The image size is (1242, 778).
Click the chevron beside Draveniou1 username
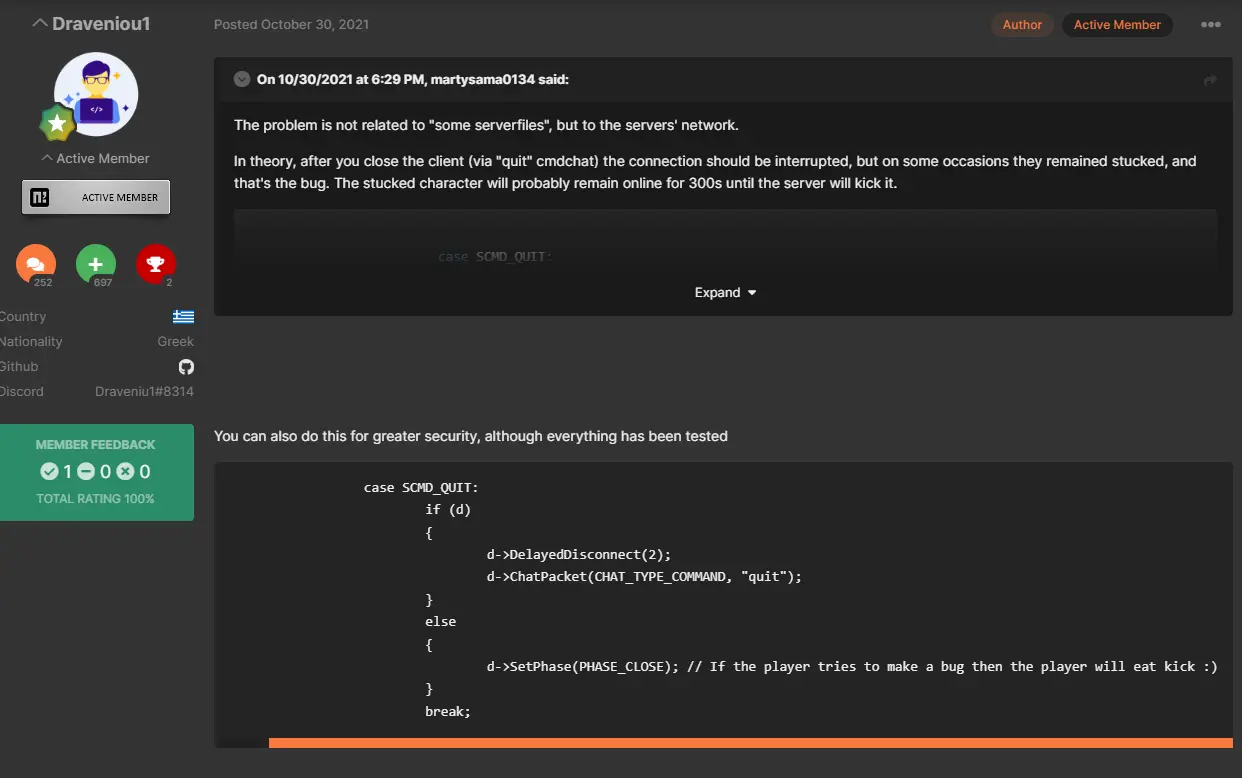tap(39, 23)
